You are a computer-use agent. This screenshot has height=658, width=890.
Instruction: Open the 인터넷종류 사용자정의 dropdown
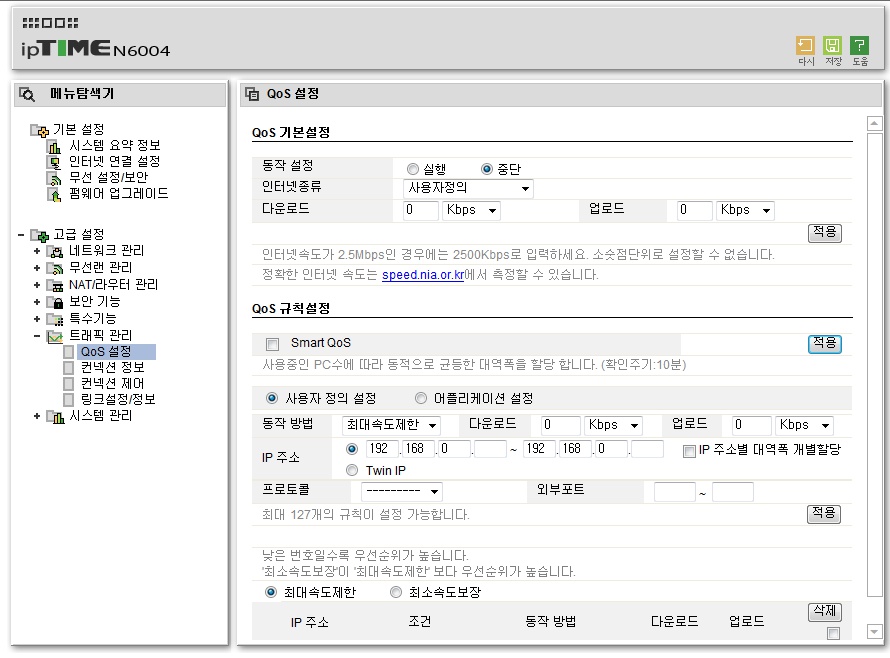pyautogui.click(x=468, y=188)
